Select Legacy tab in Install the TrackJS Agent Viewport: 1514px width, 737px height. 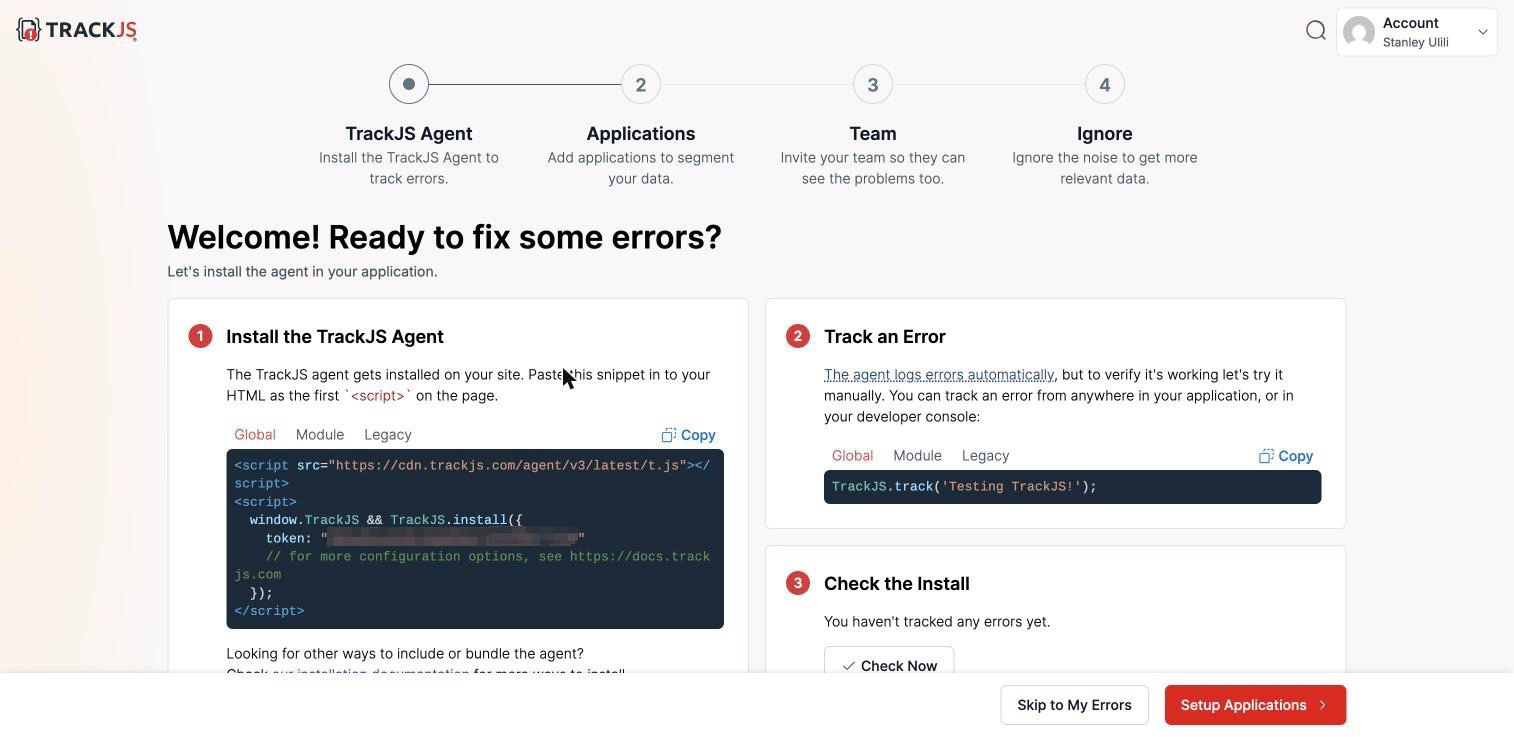coord(388,434)
